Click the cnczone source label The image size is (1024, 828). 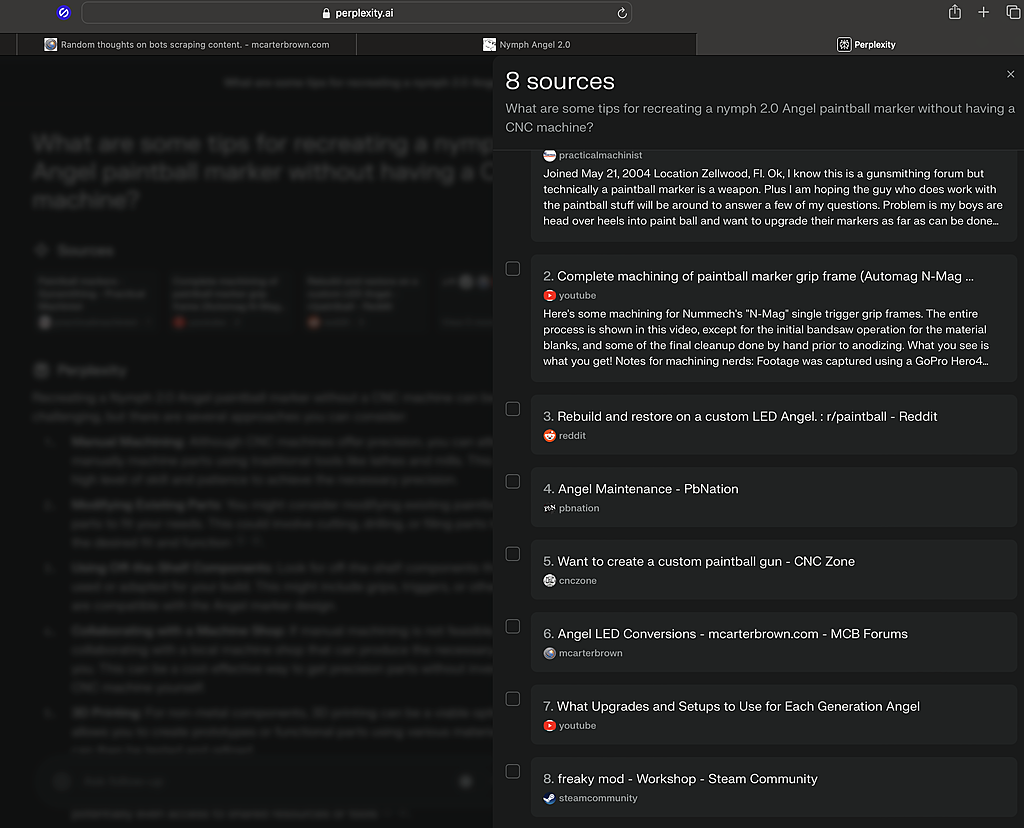[x=577, y=581]
